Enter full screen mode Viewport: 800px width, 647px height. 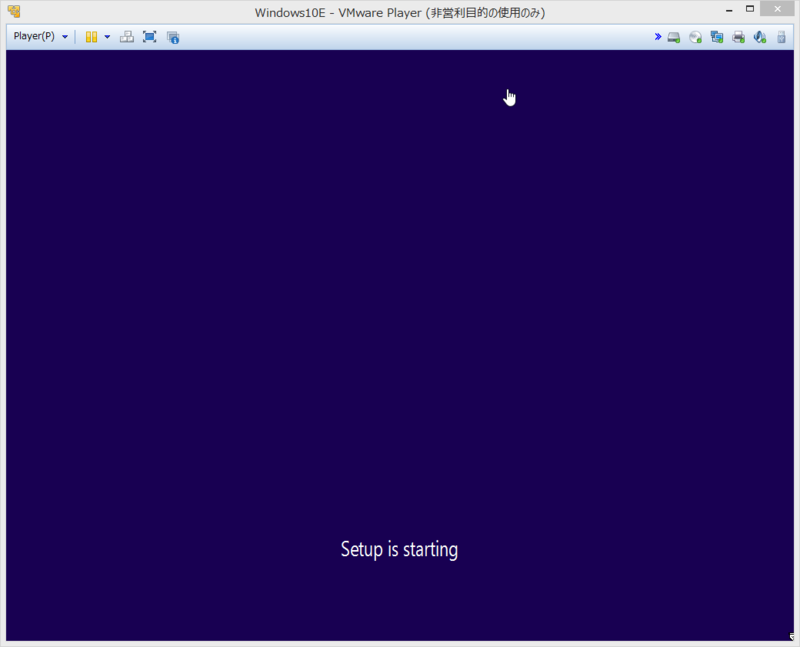149,37
